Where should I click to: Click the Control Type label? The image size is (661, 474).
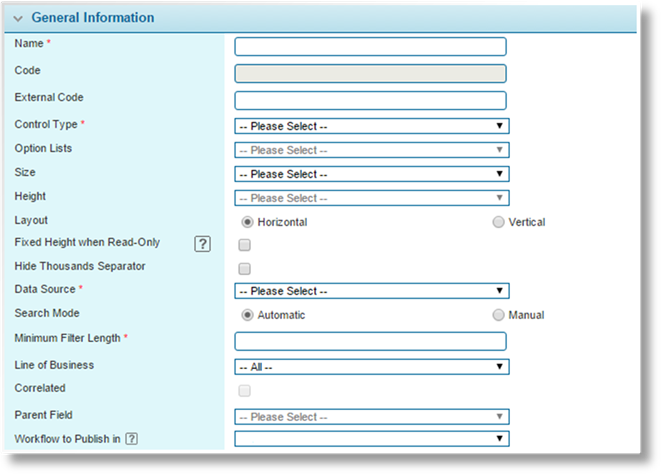tap(46, 124)
